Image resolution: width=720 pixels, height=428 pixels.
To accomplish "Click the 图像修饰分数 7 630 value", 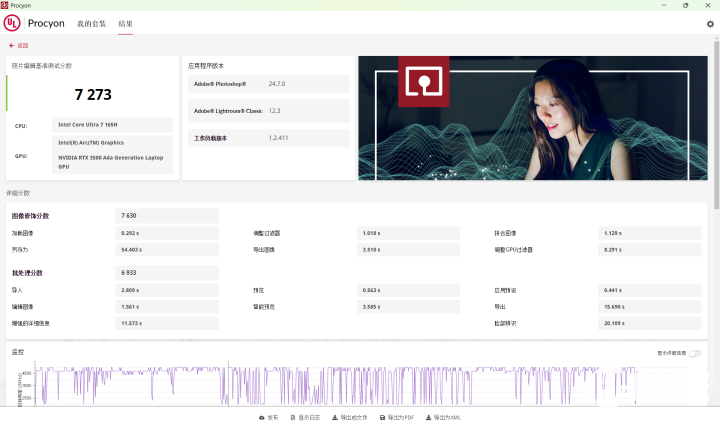I will pyautogui.click(x=166, y=215).
